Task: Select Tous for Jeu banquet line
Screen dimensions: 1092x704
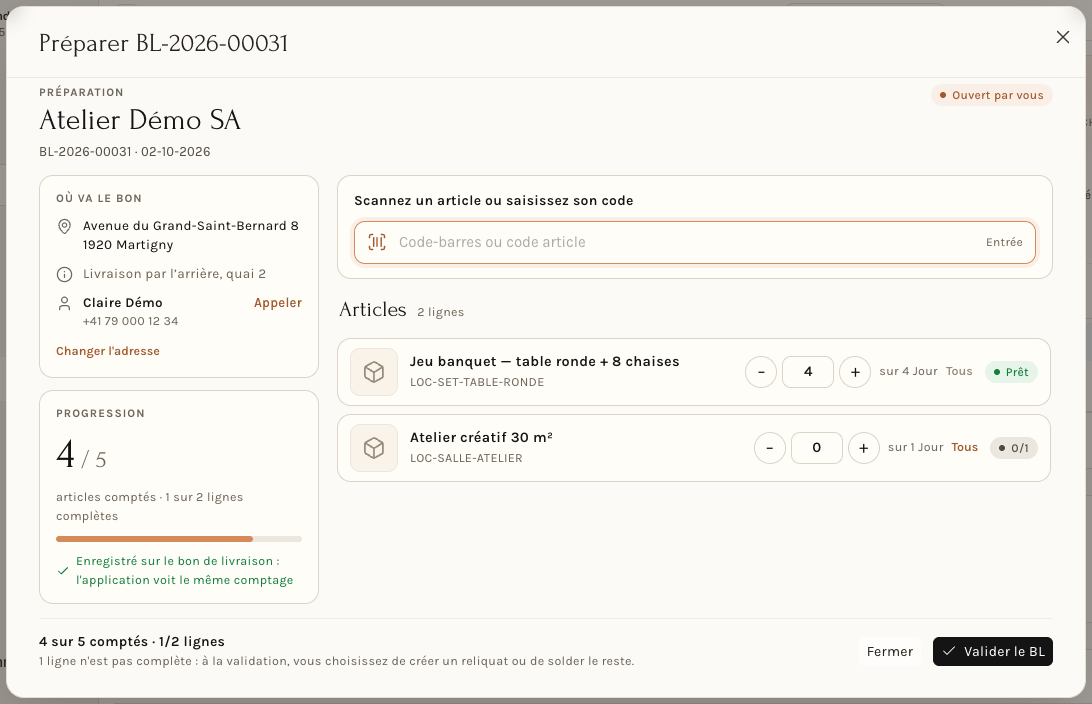Action: 959,371
